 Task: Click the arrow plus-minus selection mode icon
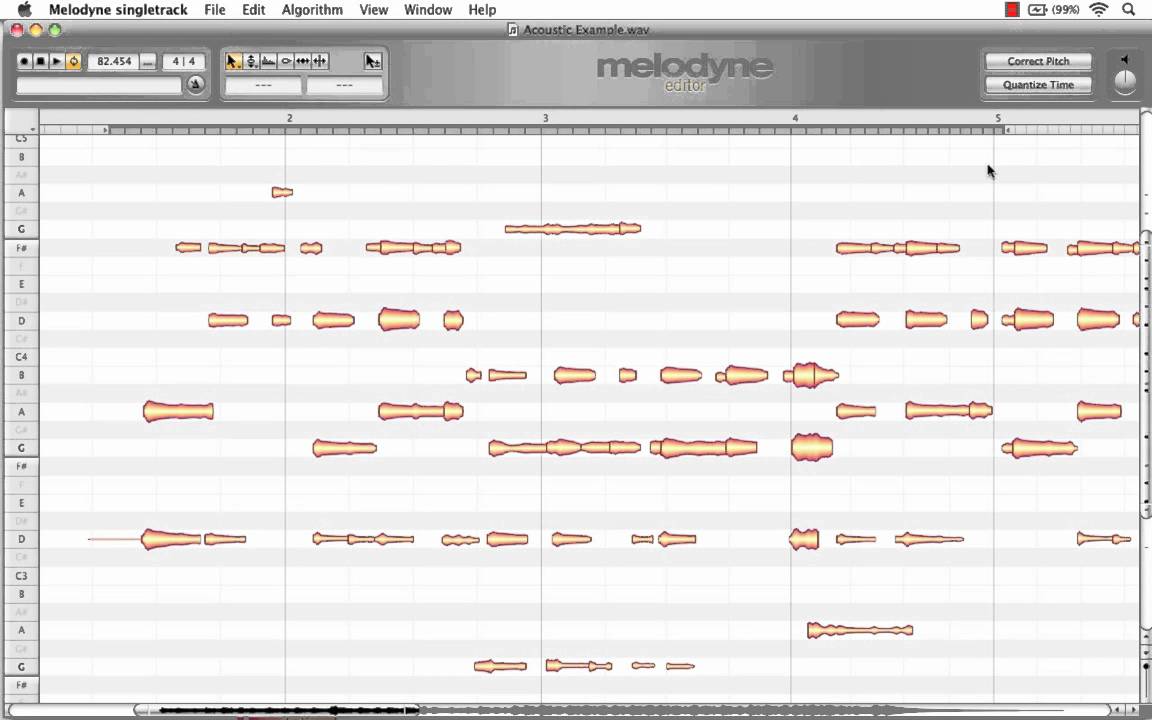[x=373, y=62]
